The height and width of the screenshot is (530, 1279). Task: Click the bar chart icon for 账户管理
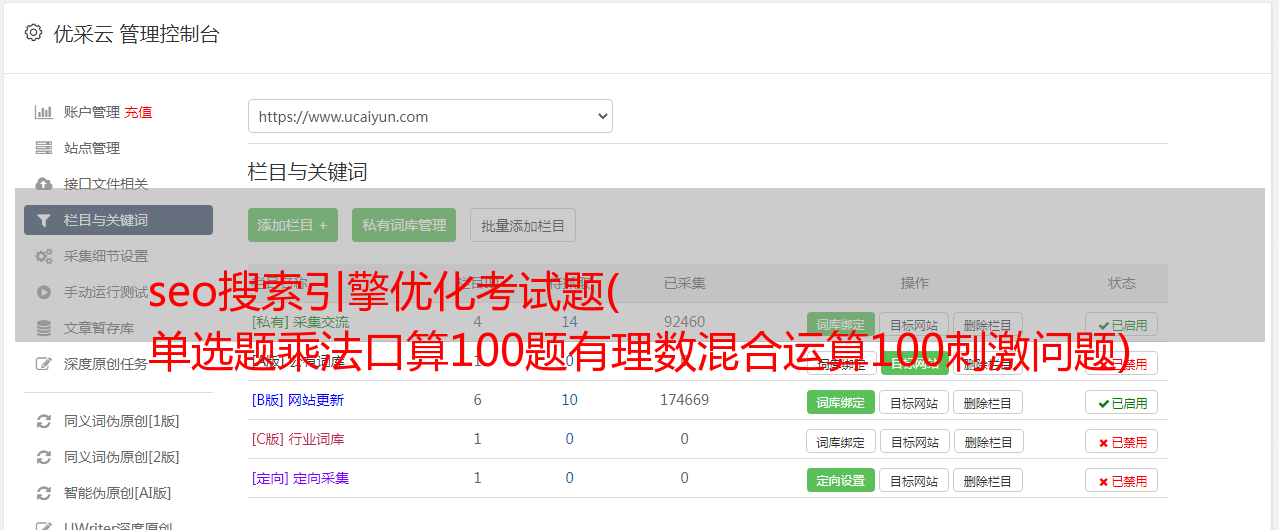click(x=44, y=112)
